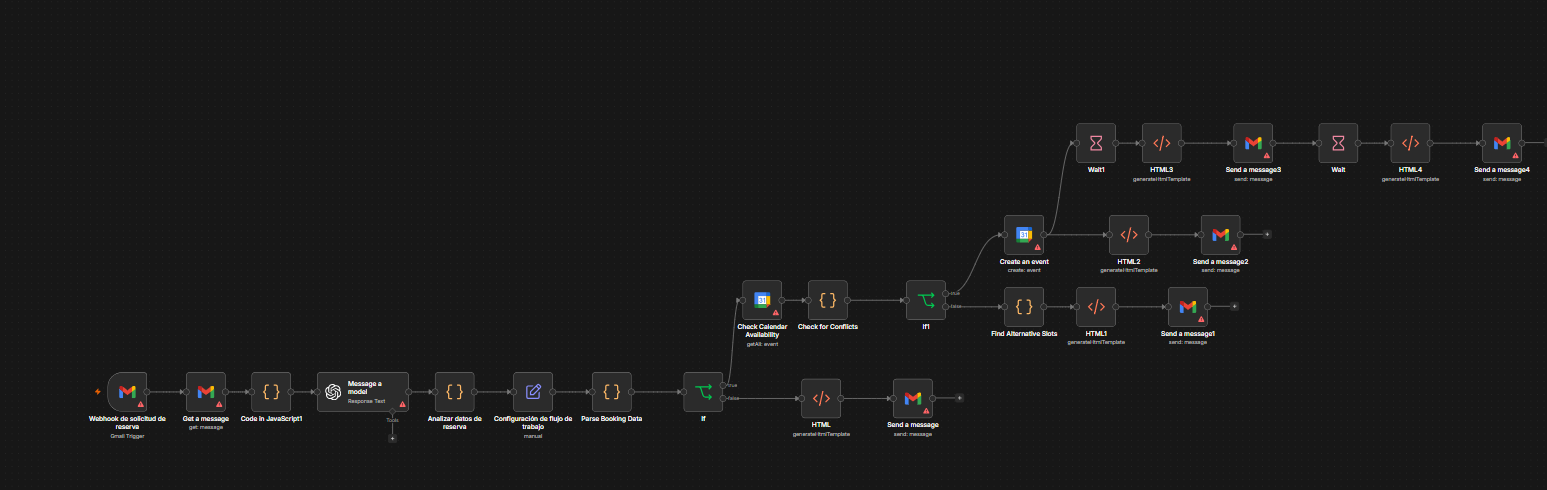Click warning triangle on Check Calendar Availability

click(x=776, y=313)
